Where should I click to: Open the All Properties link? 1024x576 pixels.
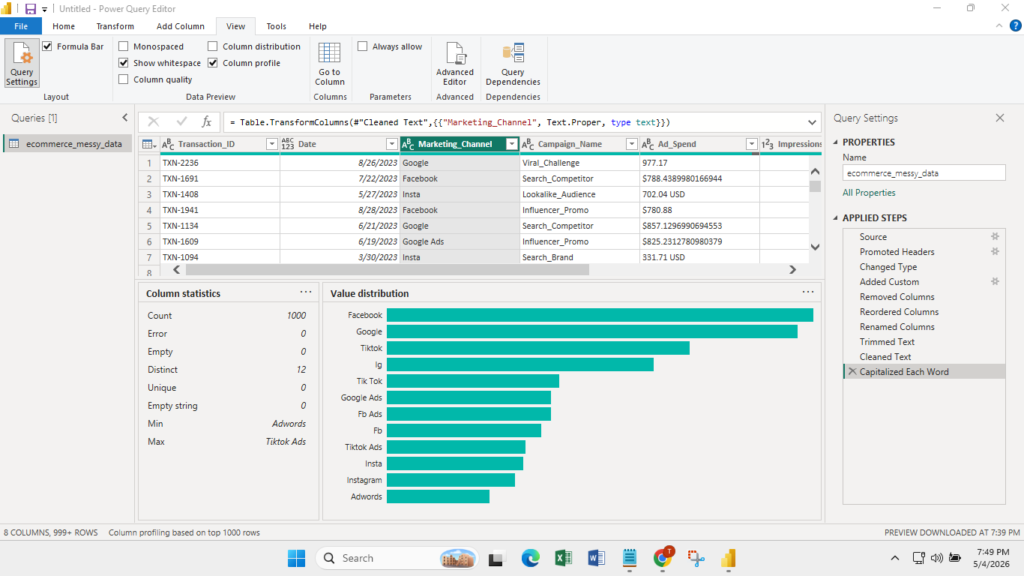tap(869, 193)
